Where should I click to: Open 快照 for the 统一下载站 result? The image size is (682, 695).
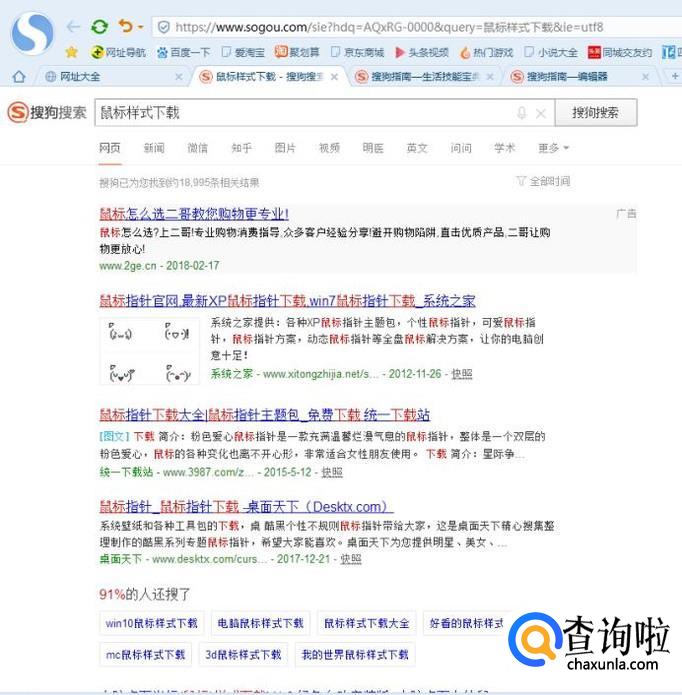tap(332, 472)
